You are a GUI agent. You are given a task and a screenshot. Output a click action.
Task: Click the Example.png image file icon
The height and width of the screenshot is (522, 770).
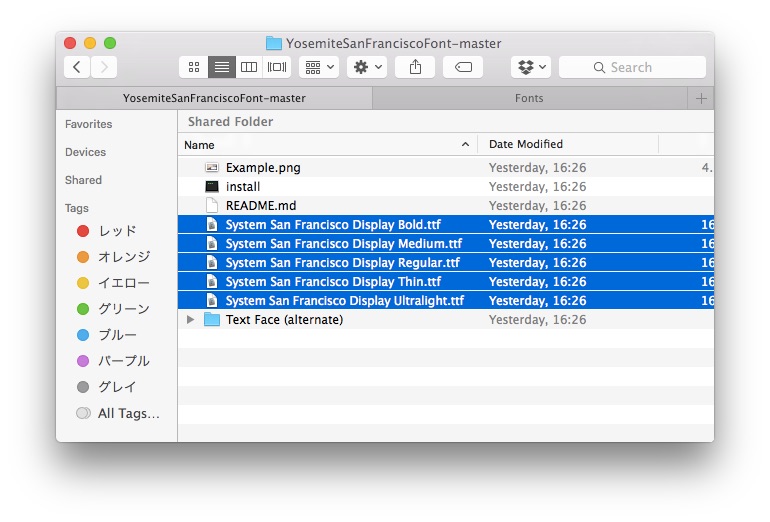212,167
